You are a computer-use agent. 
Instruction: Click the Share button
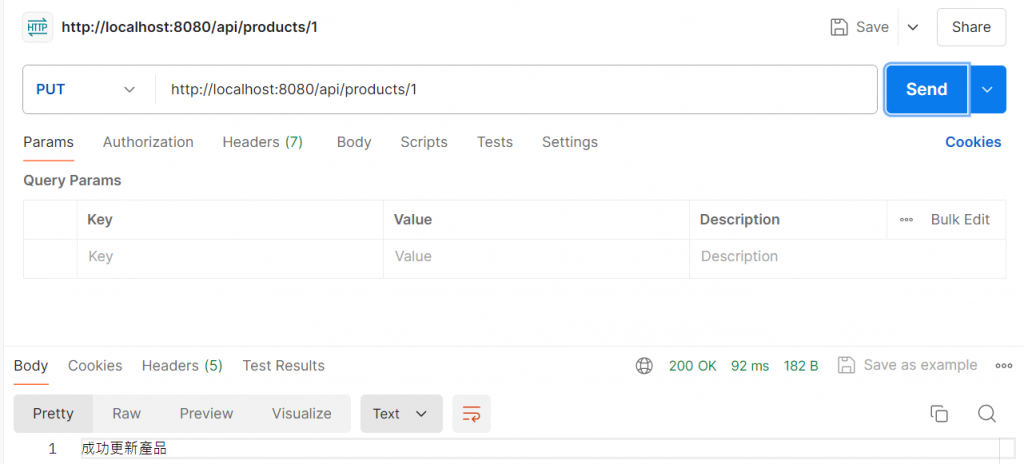point(971,27)
